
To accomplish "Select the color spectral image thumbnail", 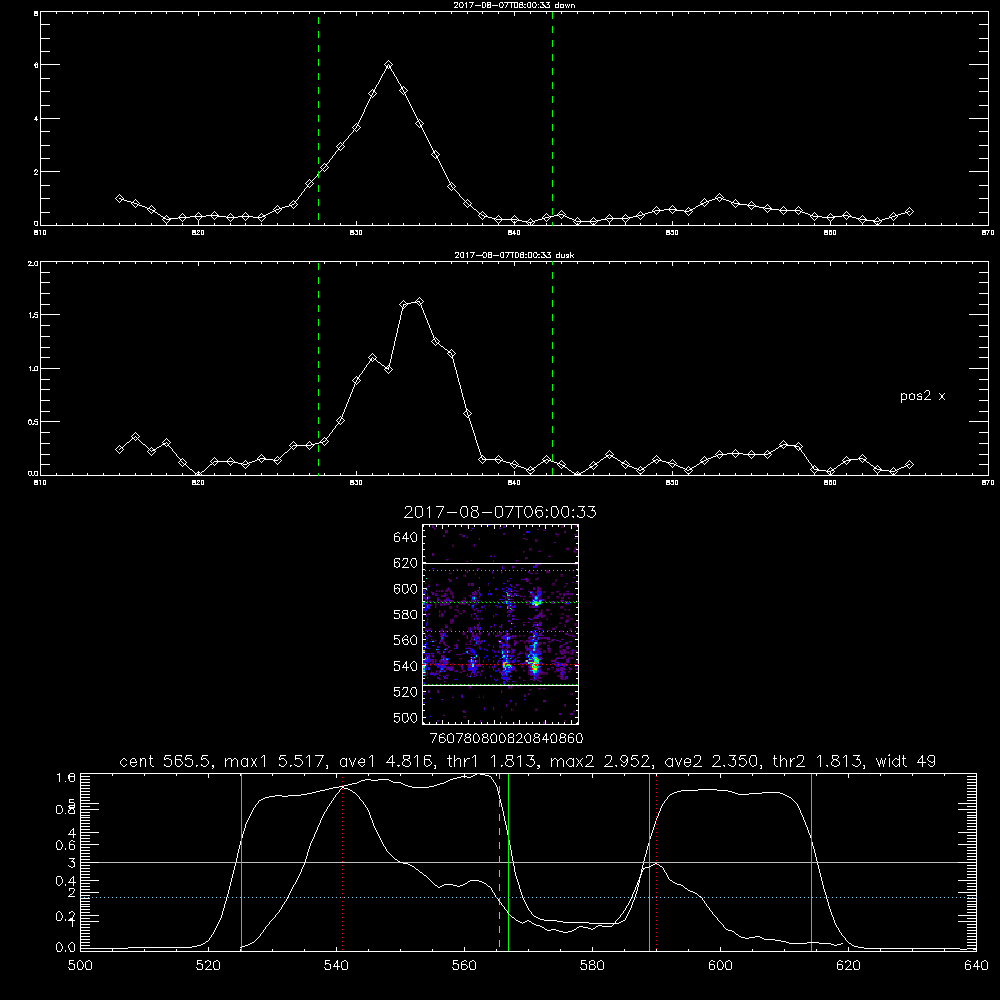I will (x=501, y=624).
